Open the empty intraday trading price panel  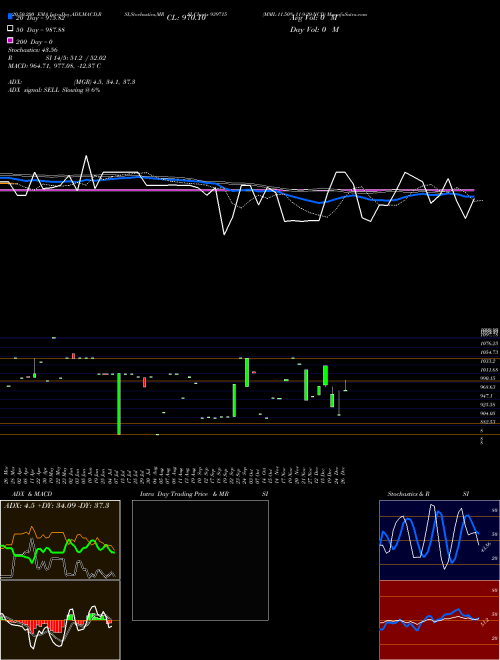(x=200, y=560)
